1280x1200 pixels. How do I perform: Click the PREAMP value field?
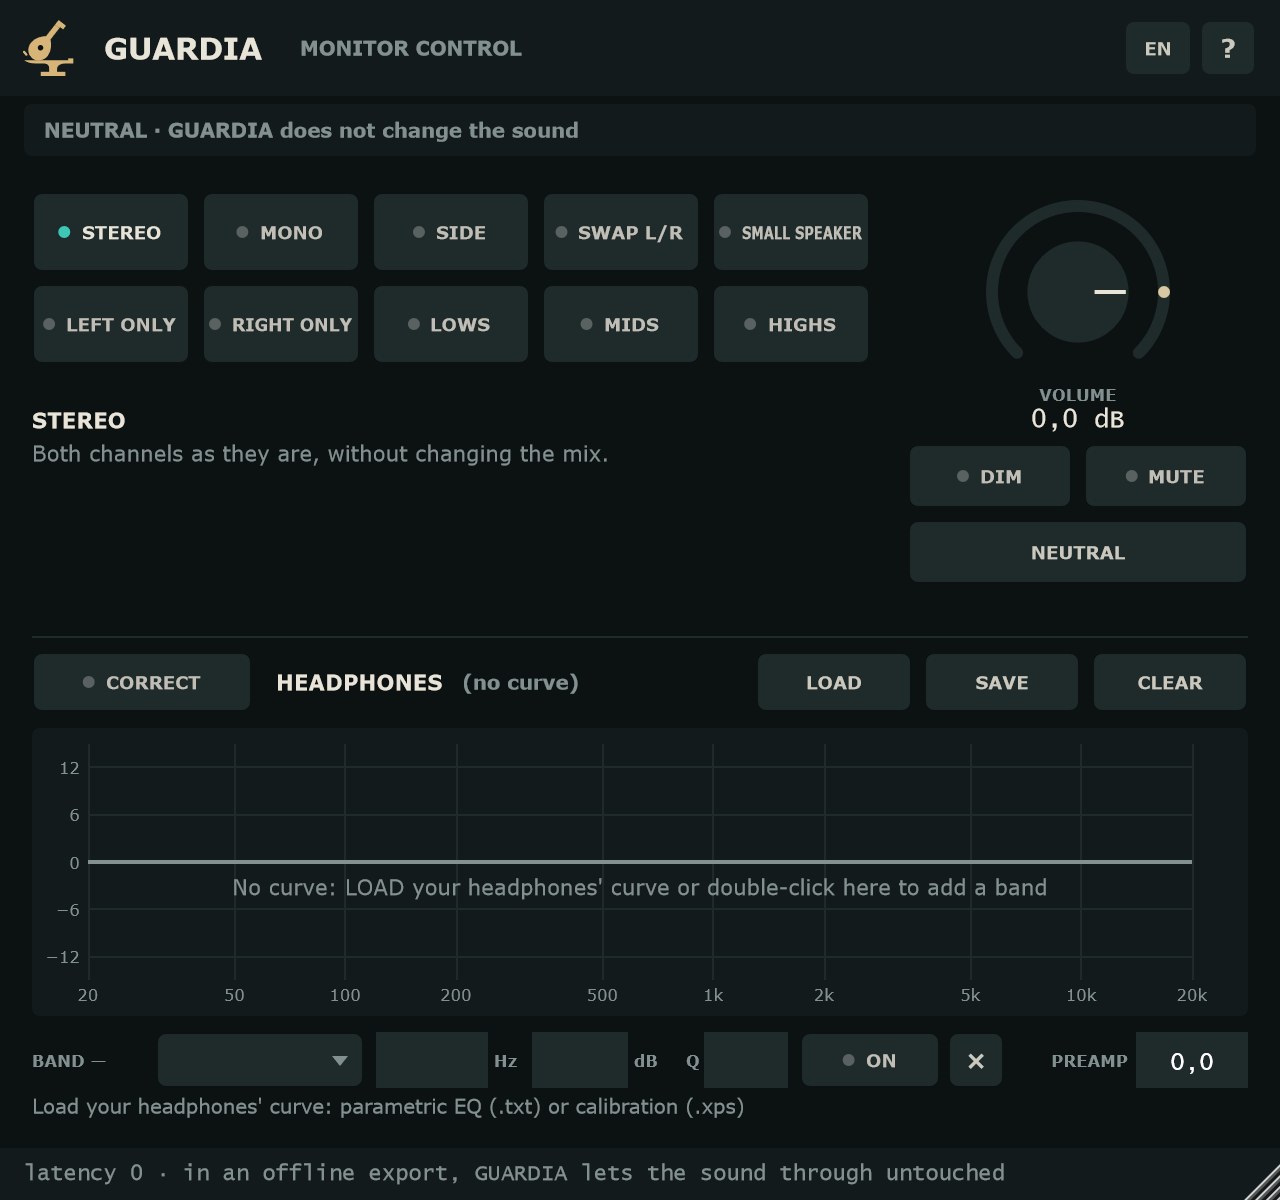1192,1060
